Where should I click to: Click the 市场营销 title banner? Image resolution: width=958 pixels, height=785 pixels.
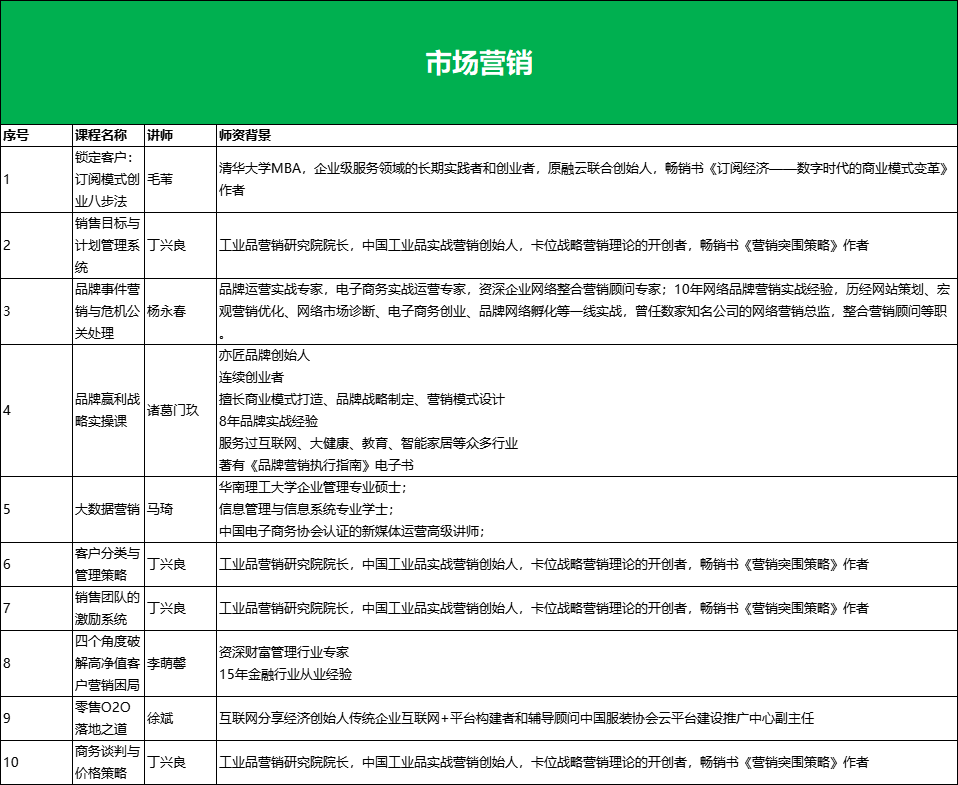coord(479,62)
